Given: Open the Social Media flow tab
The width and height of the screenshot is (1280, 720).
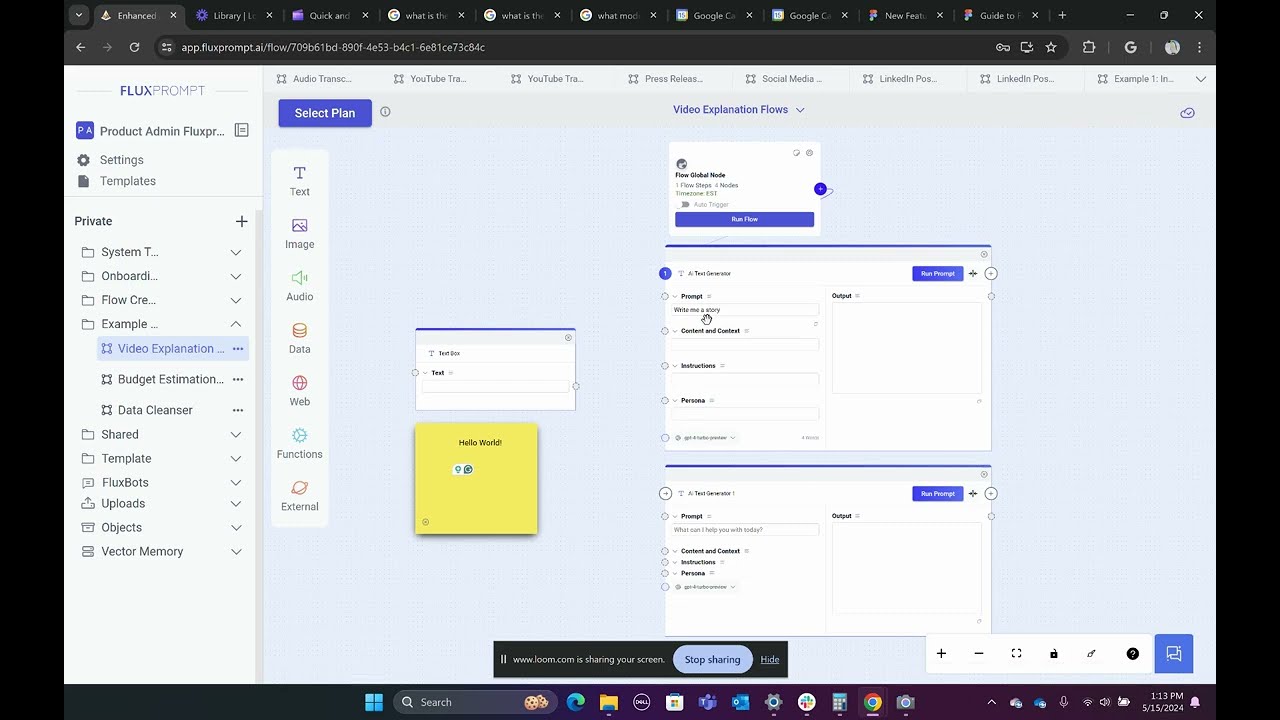Looking at the screenshot, I should (783, 79).
